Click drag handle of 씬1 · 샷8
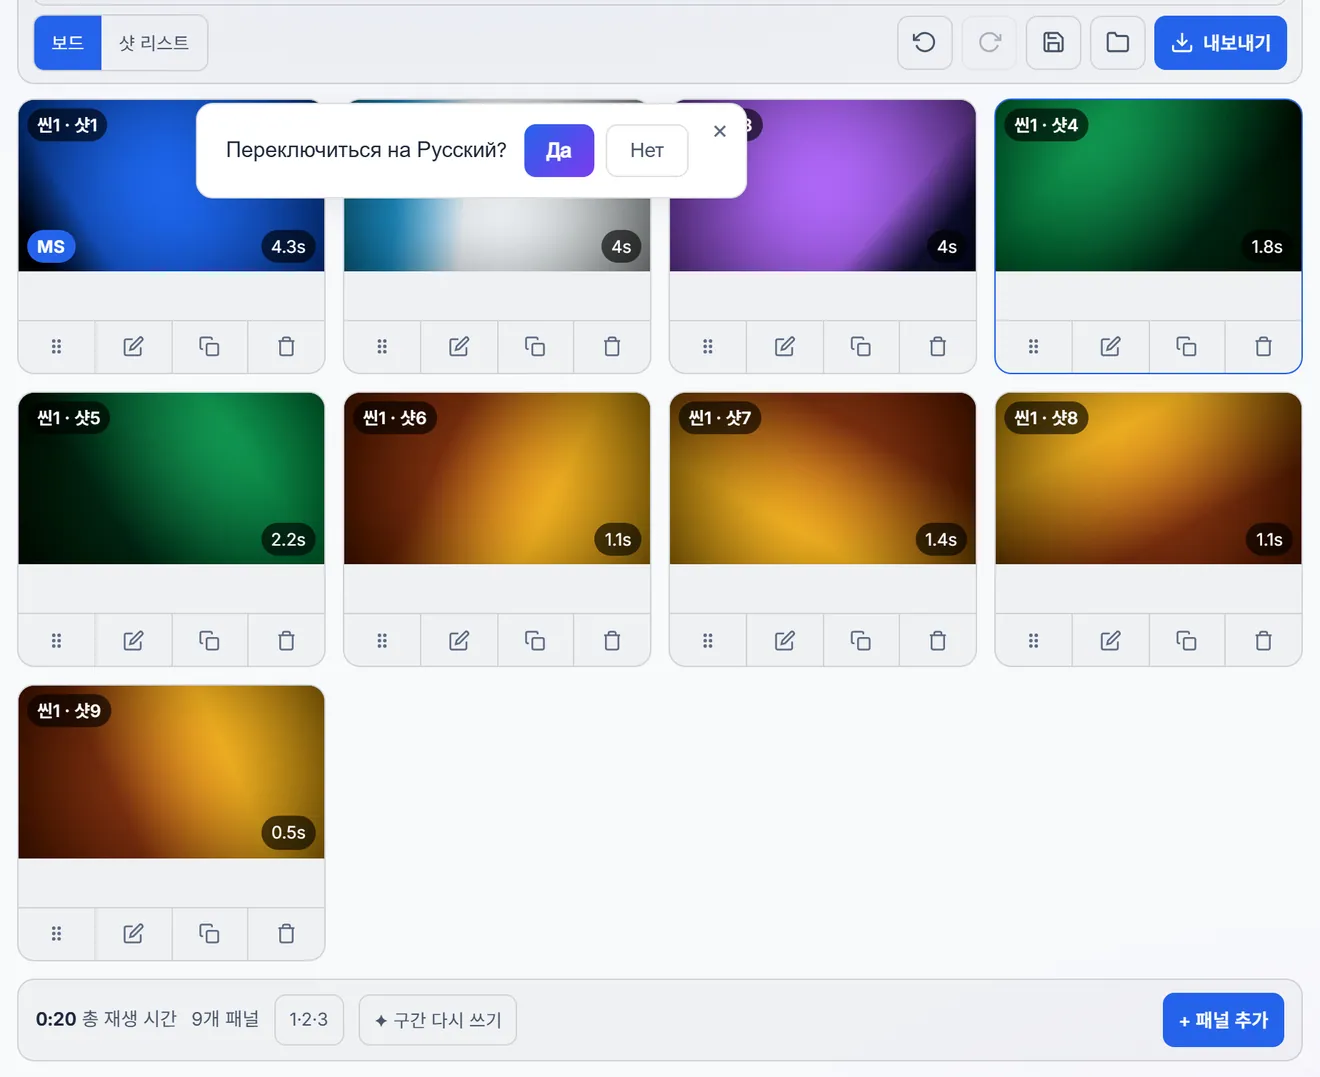 (x=1034, y=640)
